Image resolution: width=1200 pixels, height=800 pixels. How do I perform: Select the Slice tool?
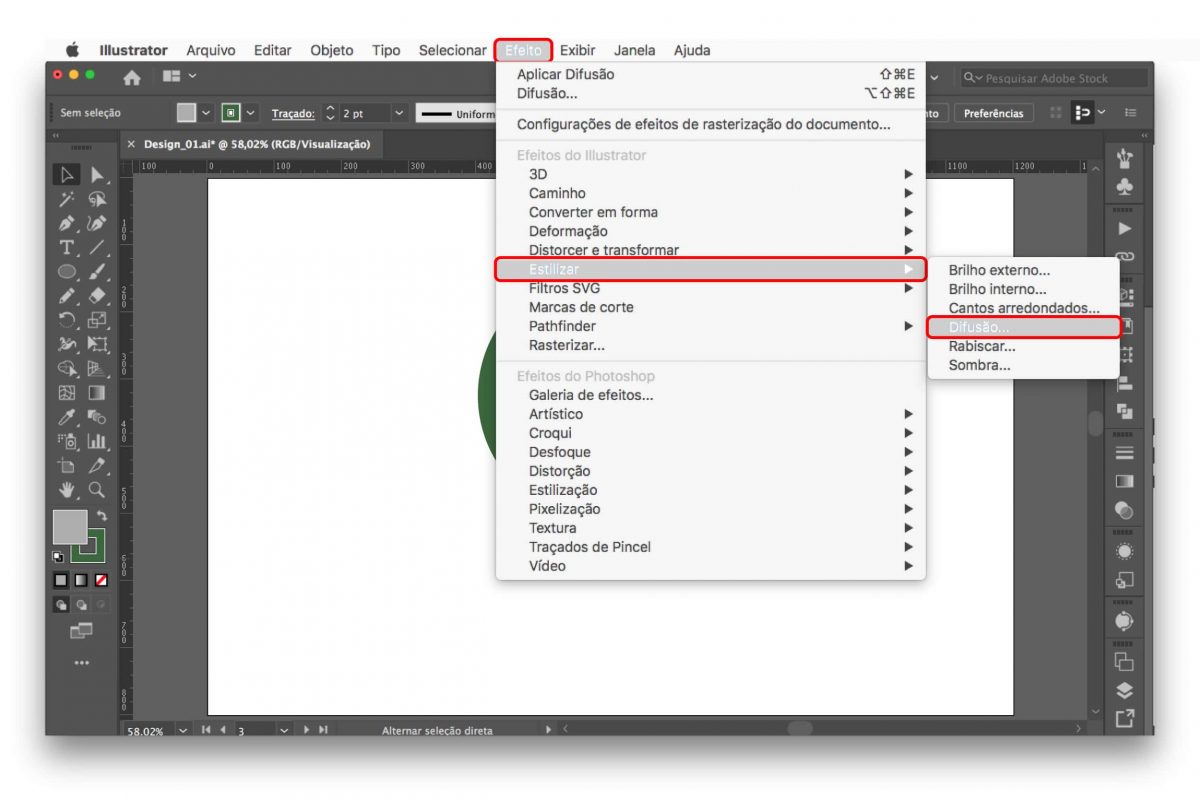97,465
